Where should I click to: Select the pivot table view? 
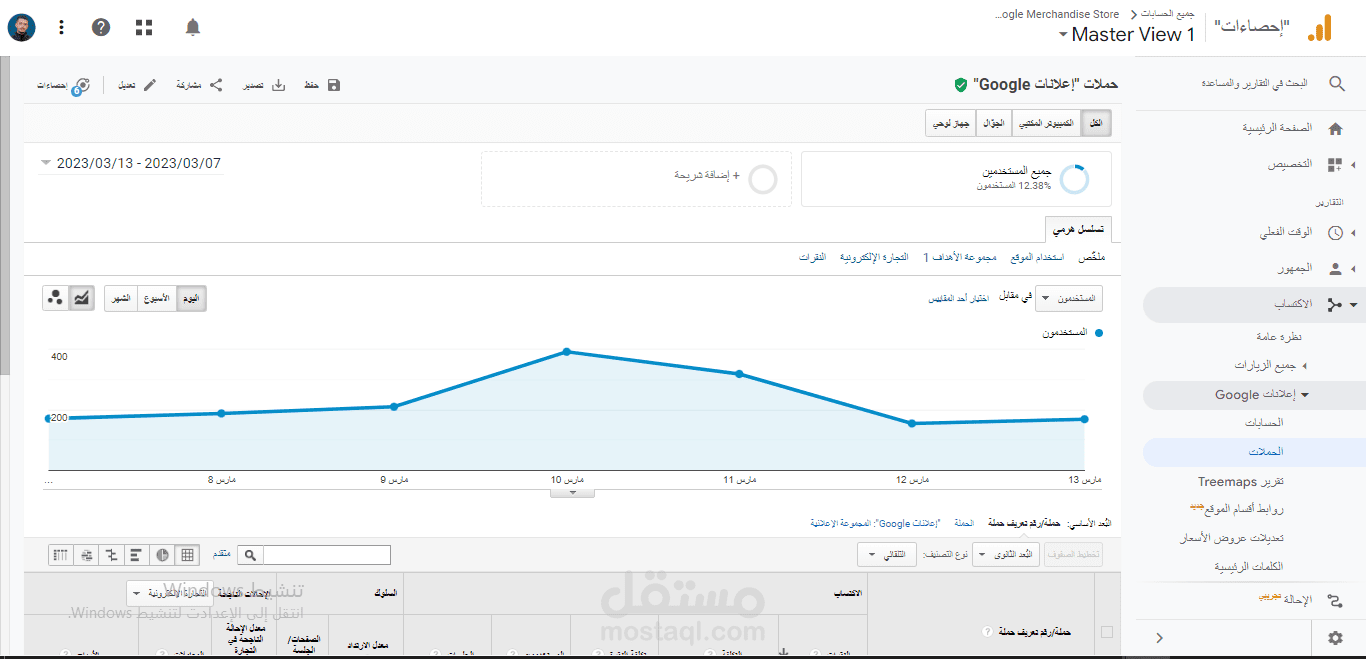pyautogui.click(x=60, y=554)
